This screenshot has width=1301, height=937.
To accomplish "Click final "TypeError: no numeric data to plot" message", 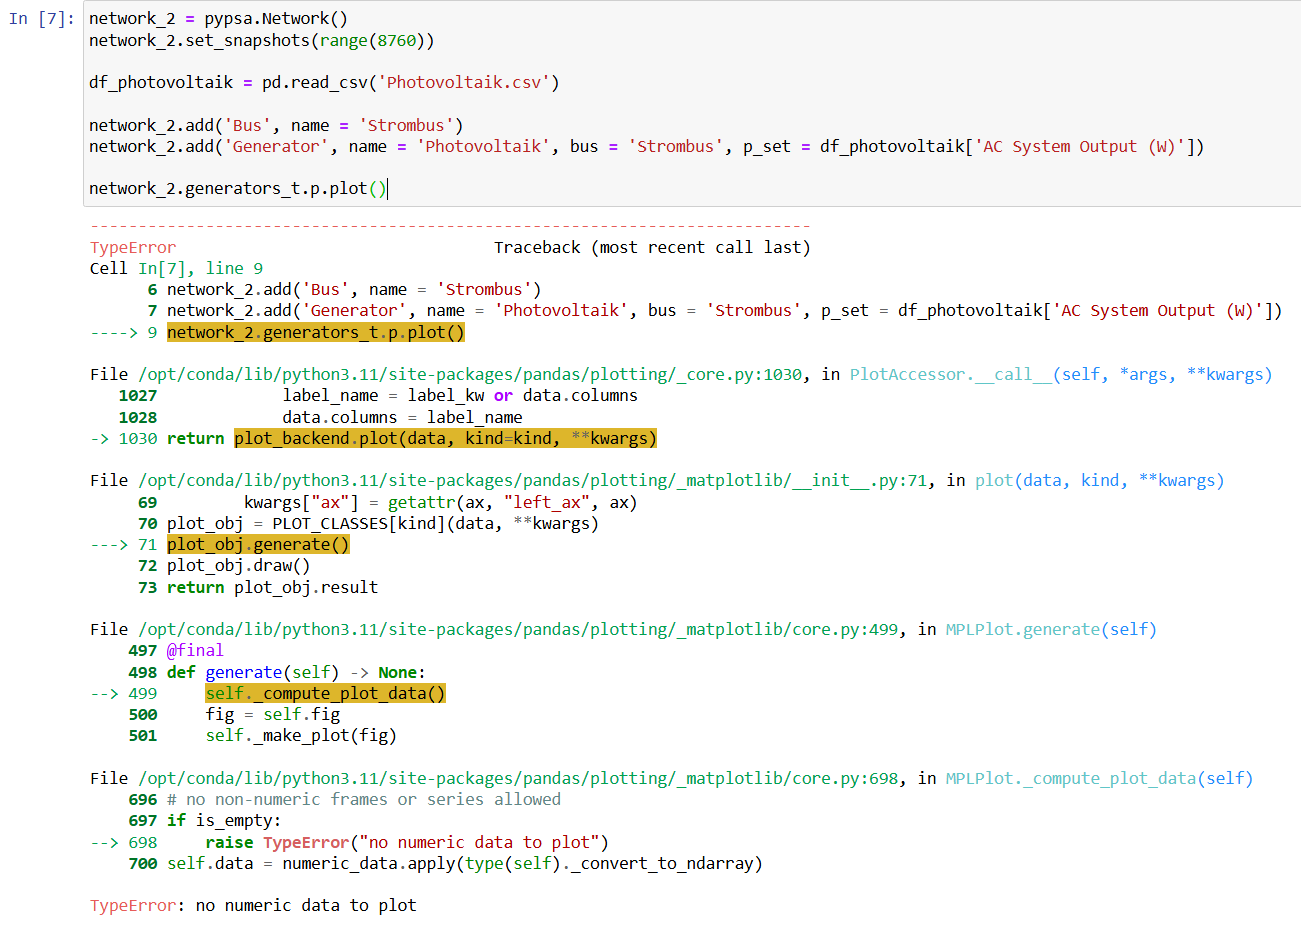I will (253, 906).
